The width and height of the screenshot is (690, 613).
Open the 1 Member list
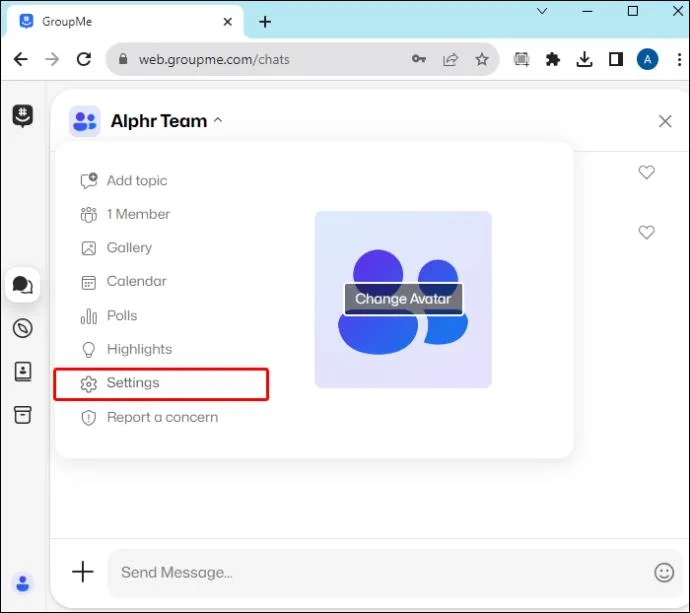click(125, 214)
